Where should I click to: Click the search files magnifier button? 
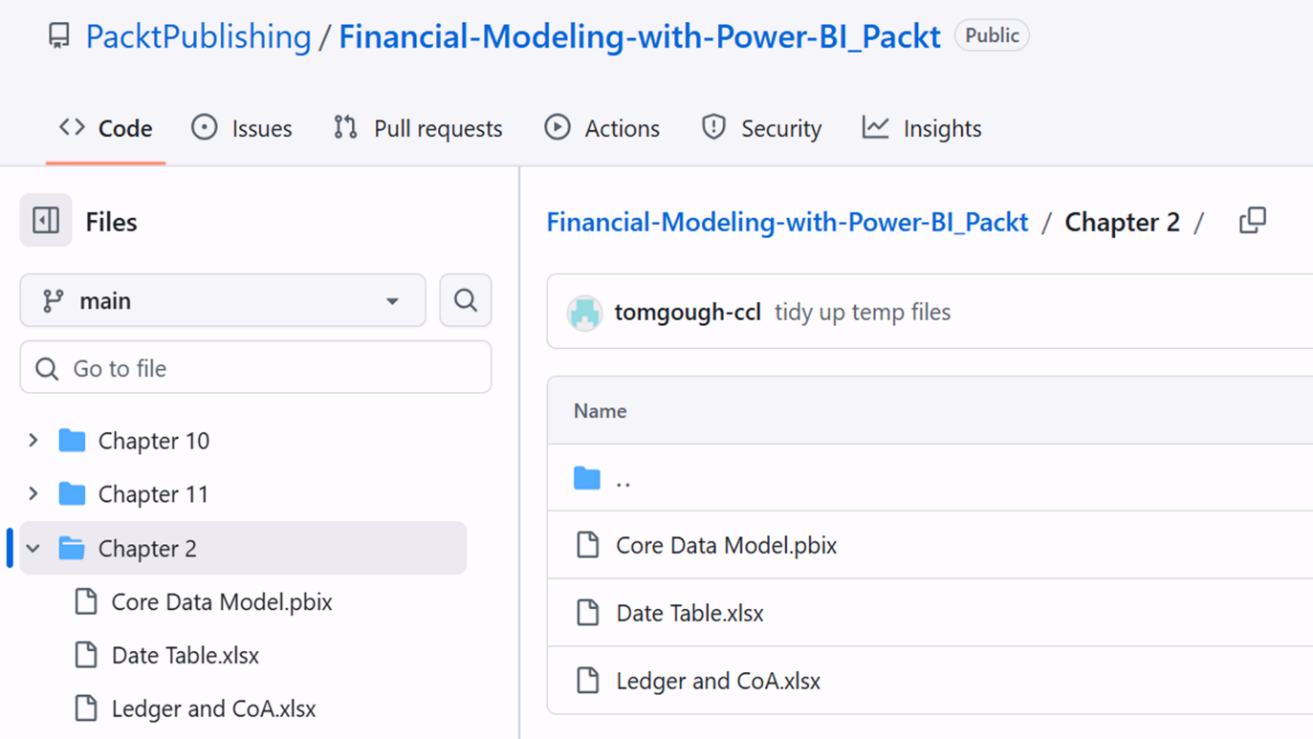click(x=465, y=300)
